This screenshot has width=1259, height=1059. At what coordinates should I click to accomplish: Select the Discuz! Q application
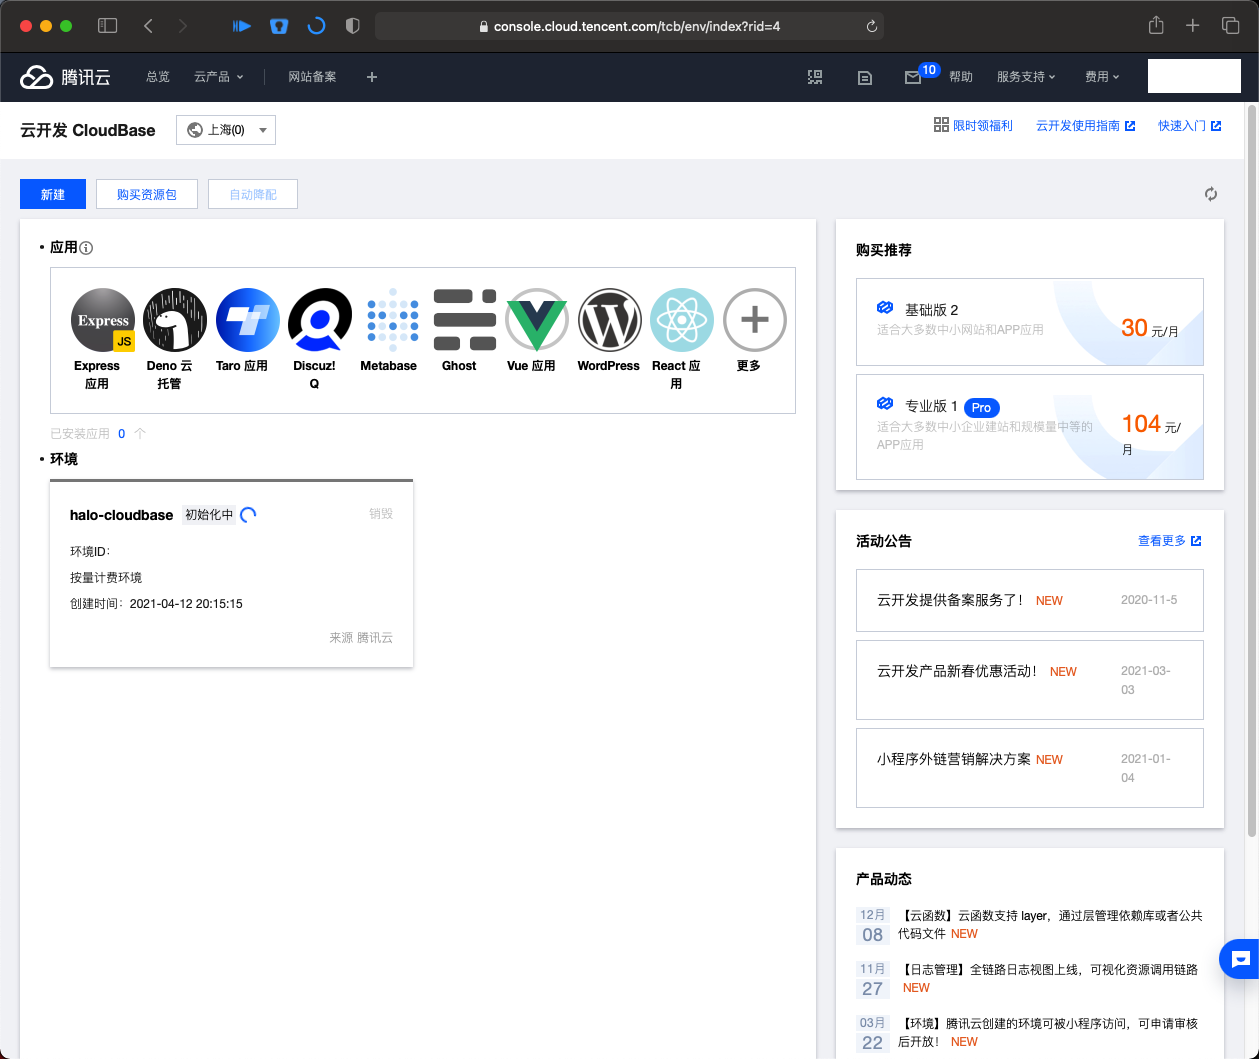tap(319, 320)
